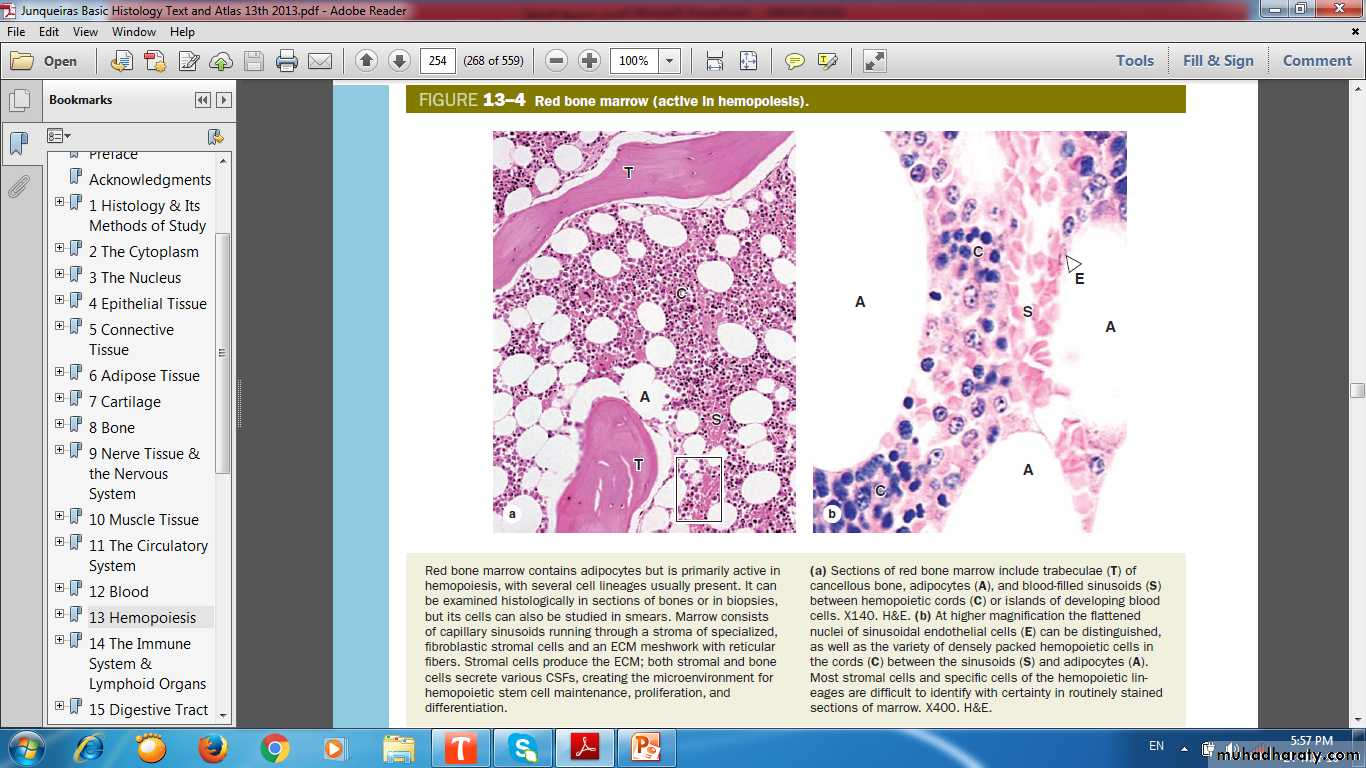The height and width of the screenshot is (768, 1366).
Task: Switch to read mode view
Action: (874, 61)
